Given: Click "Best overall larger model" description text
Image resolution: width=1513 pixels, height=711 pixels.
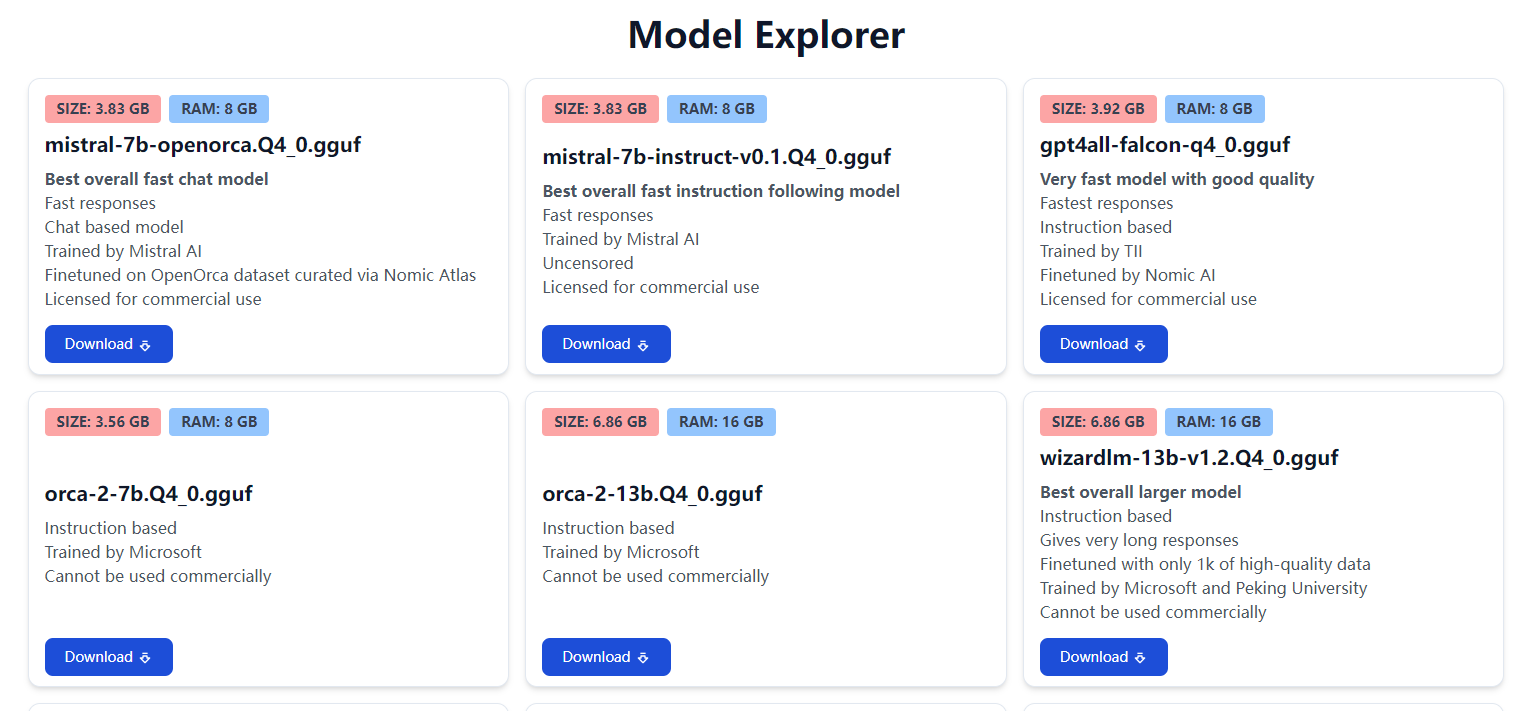Looking at the screenshot, I should click(1140, 492).
